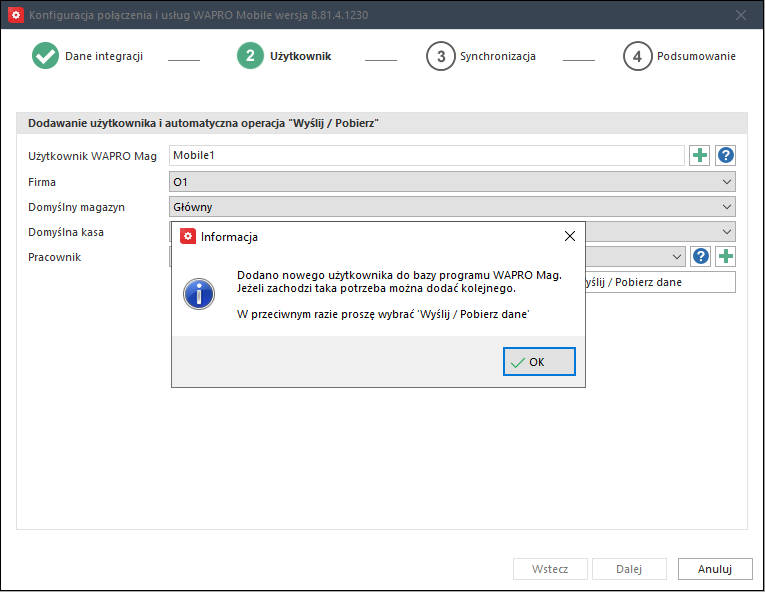Click step 2 circle icon for Użytkownik
The image size is (765, 592).
(x=250, y=56)
